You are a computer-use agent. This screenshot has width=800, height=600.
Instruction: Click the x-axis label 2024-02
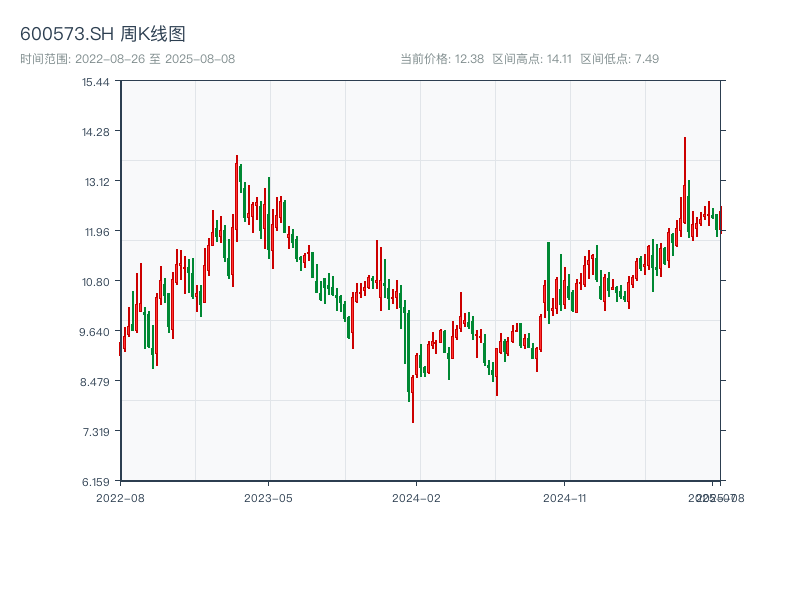pos(416,498)
